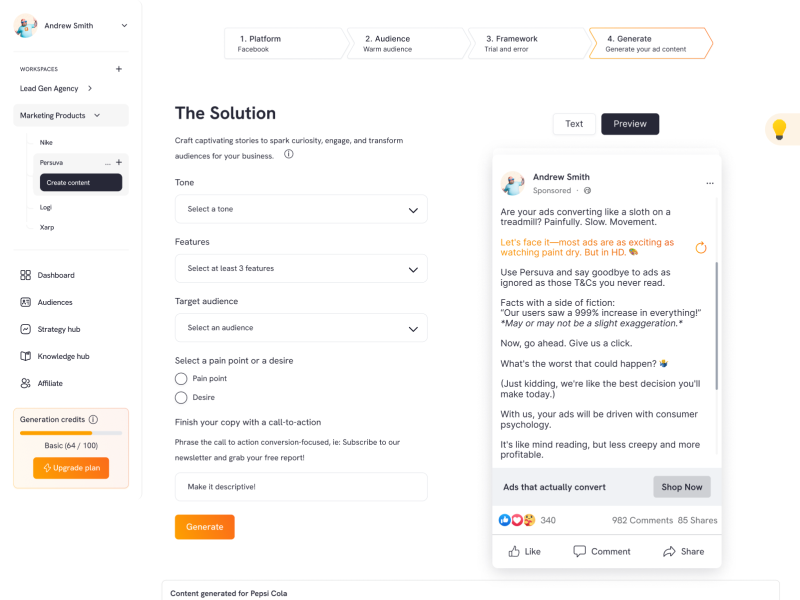Screen dimensions: 800x600
Task: Select the Pain point radio option
Action: pos(181,379)
